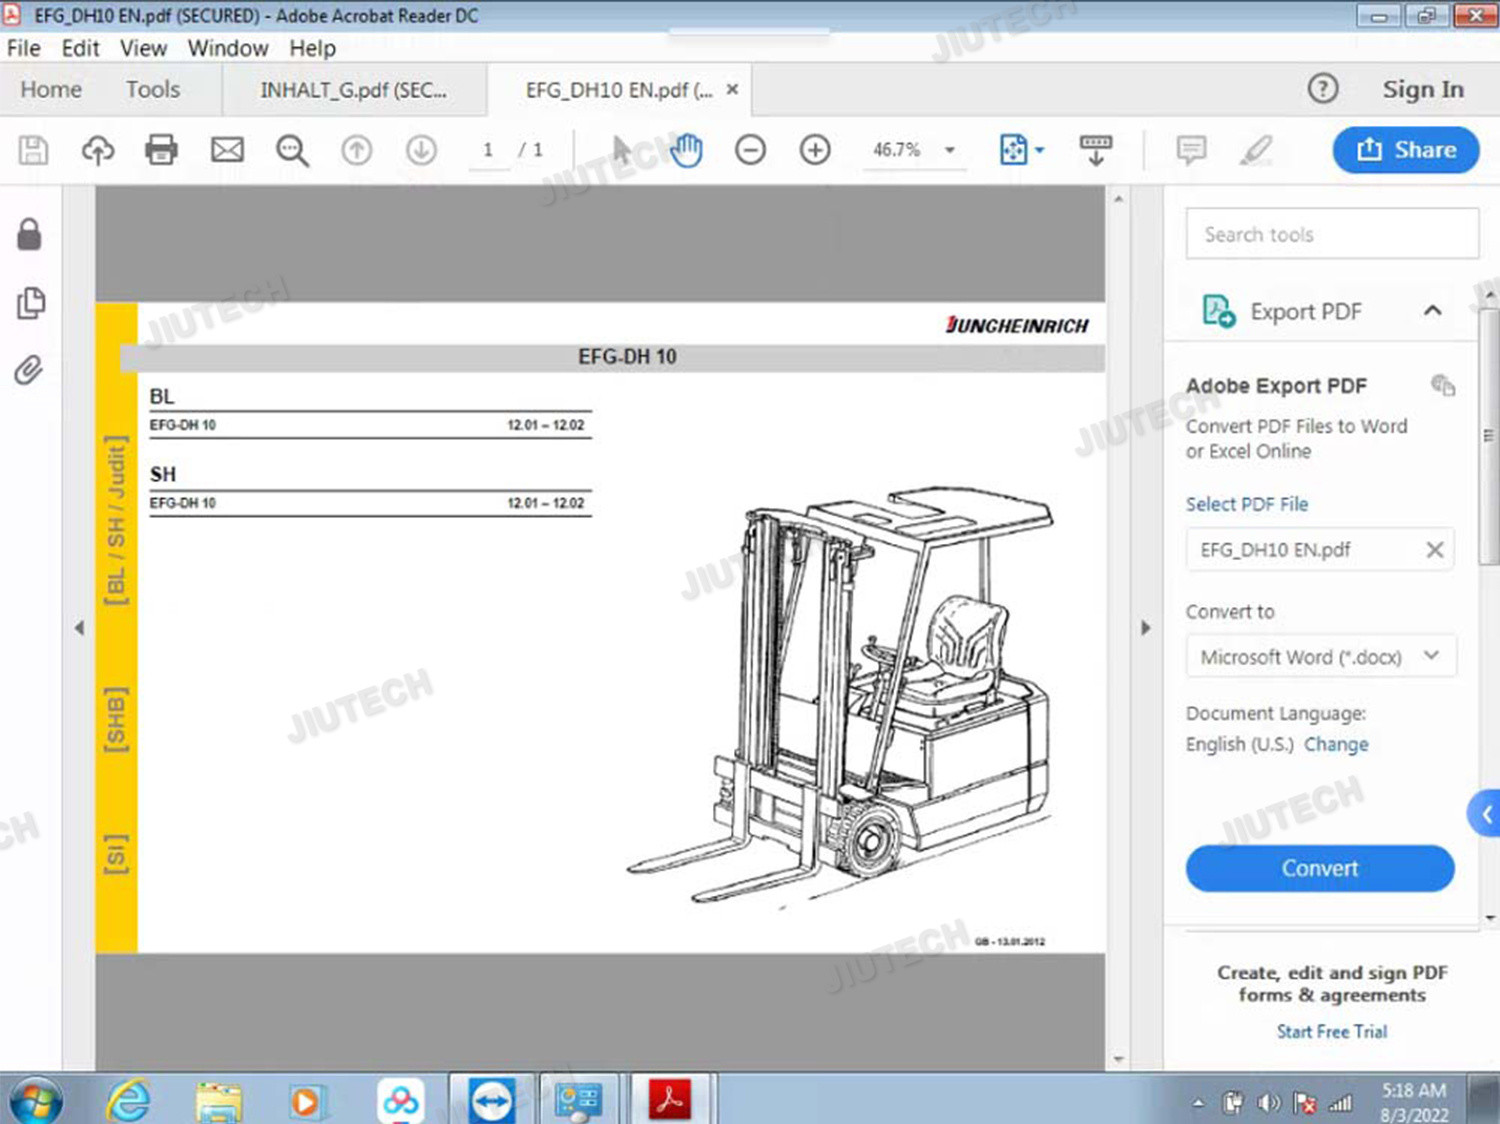Click the Share button
1500x1124 pixels.
[1405, 150]
